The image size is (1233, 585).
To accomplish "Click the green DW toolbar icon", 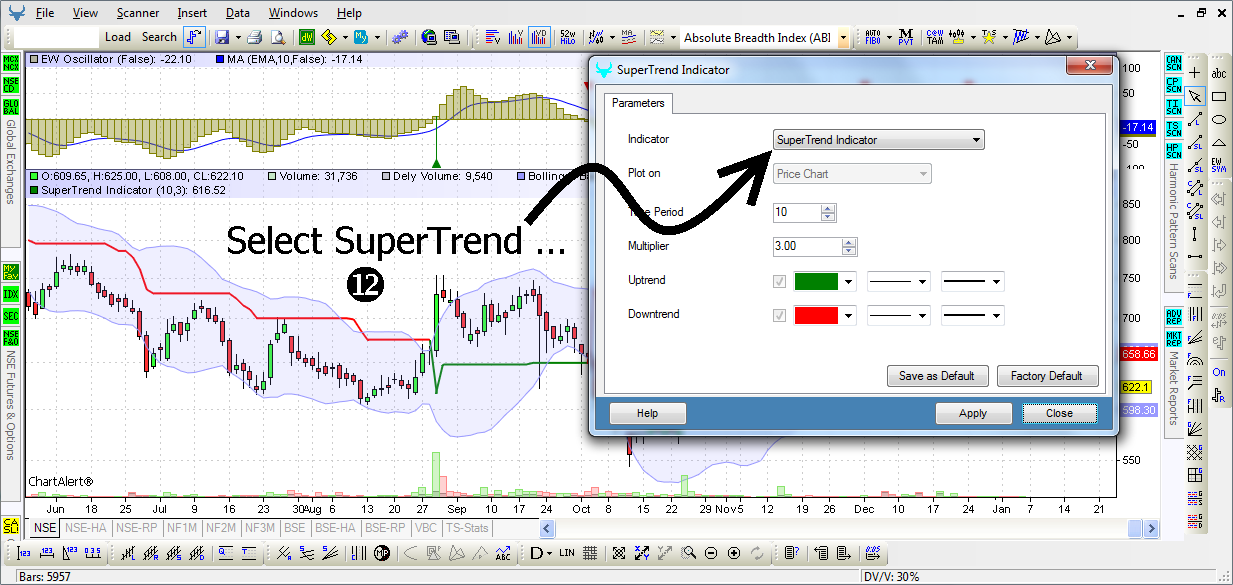I will tap(306, 37).
